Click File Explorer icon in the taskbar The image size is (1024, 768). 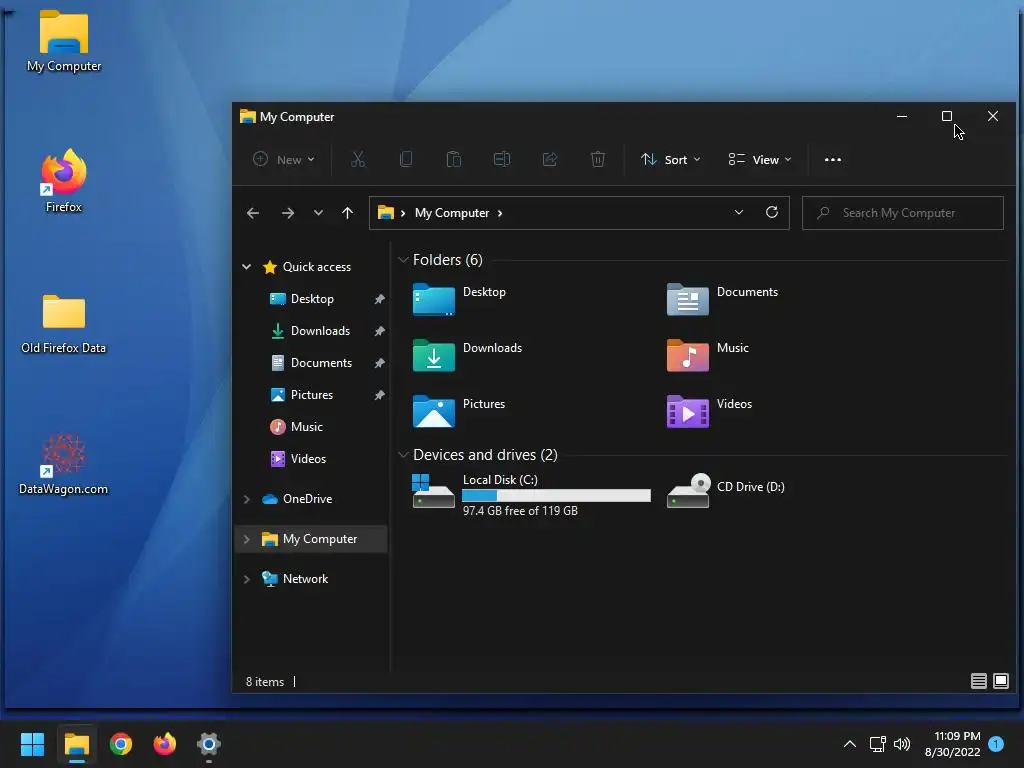76,744
